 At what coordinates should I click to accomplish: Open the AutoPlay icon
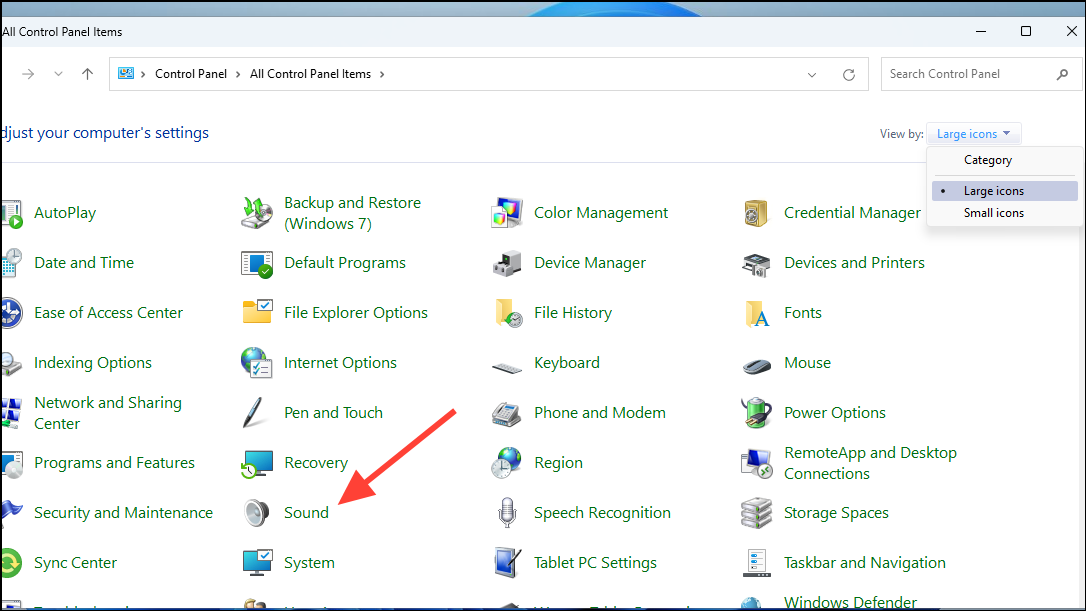(x=11, y=213)
